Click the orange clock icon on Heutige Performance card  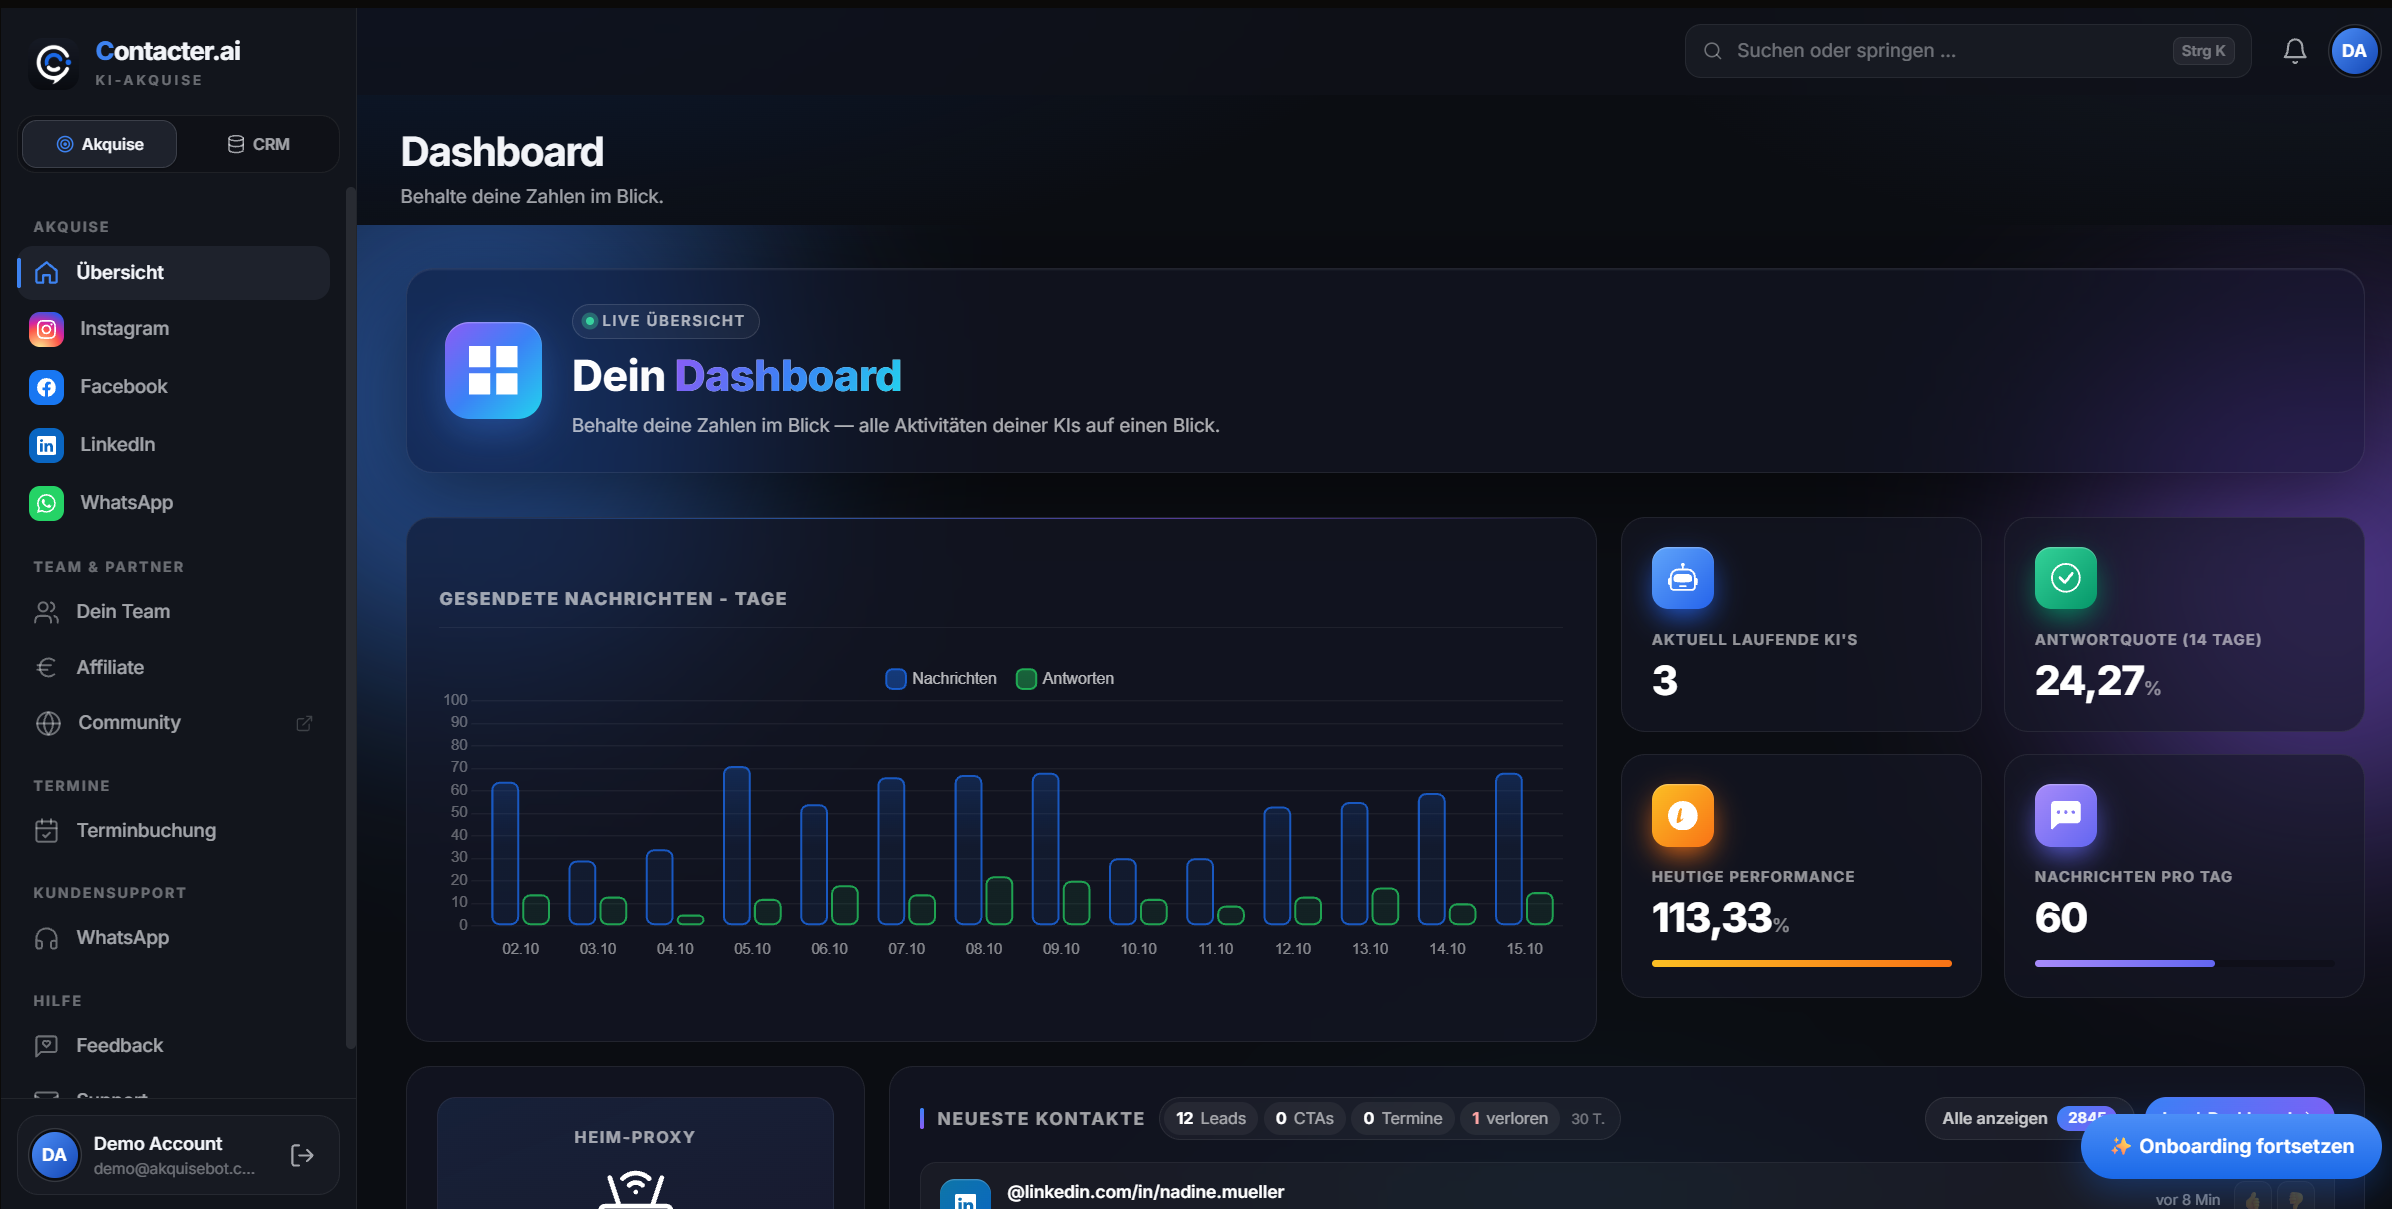(x=1682, y=815)
